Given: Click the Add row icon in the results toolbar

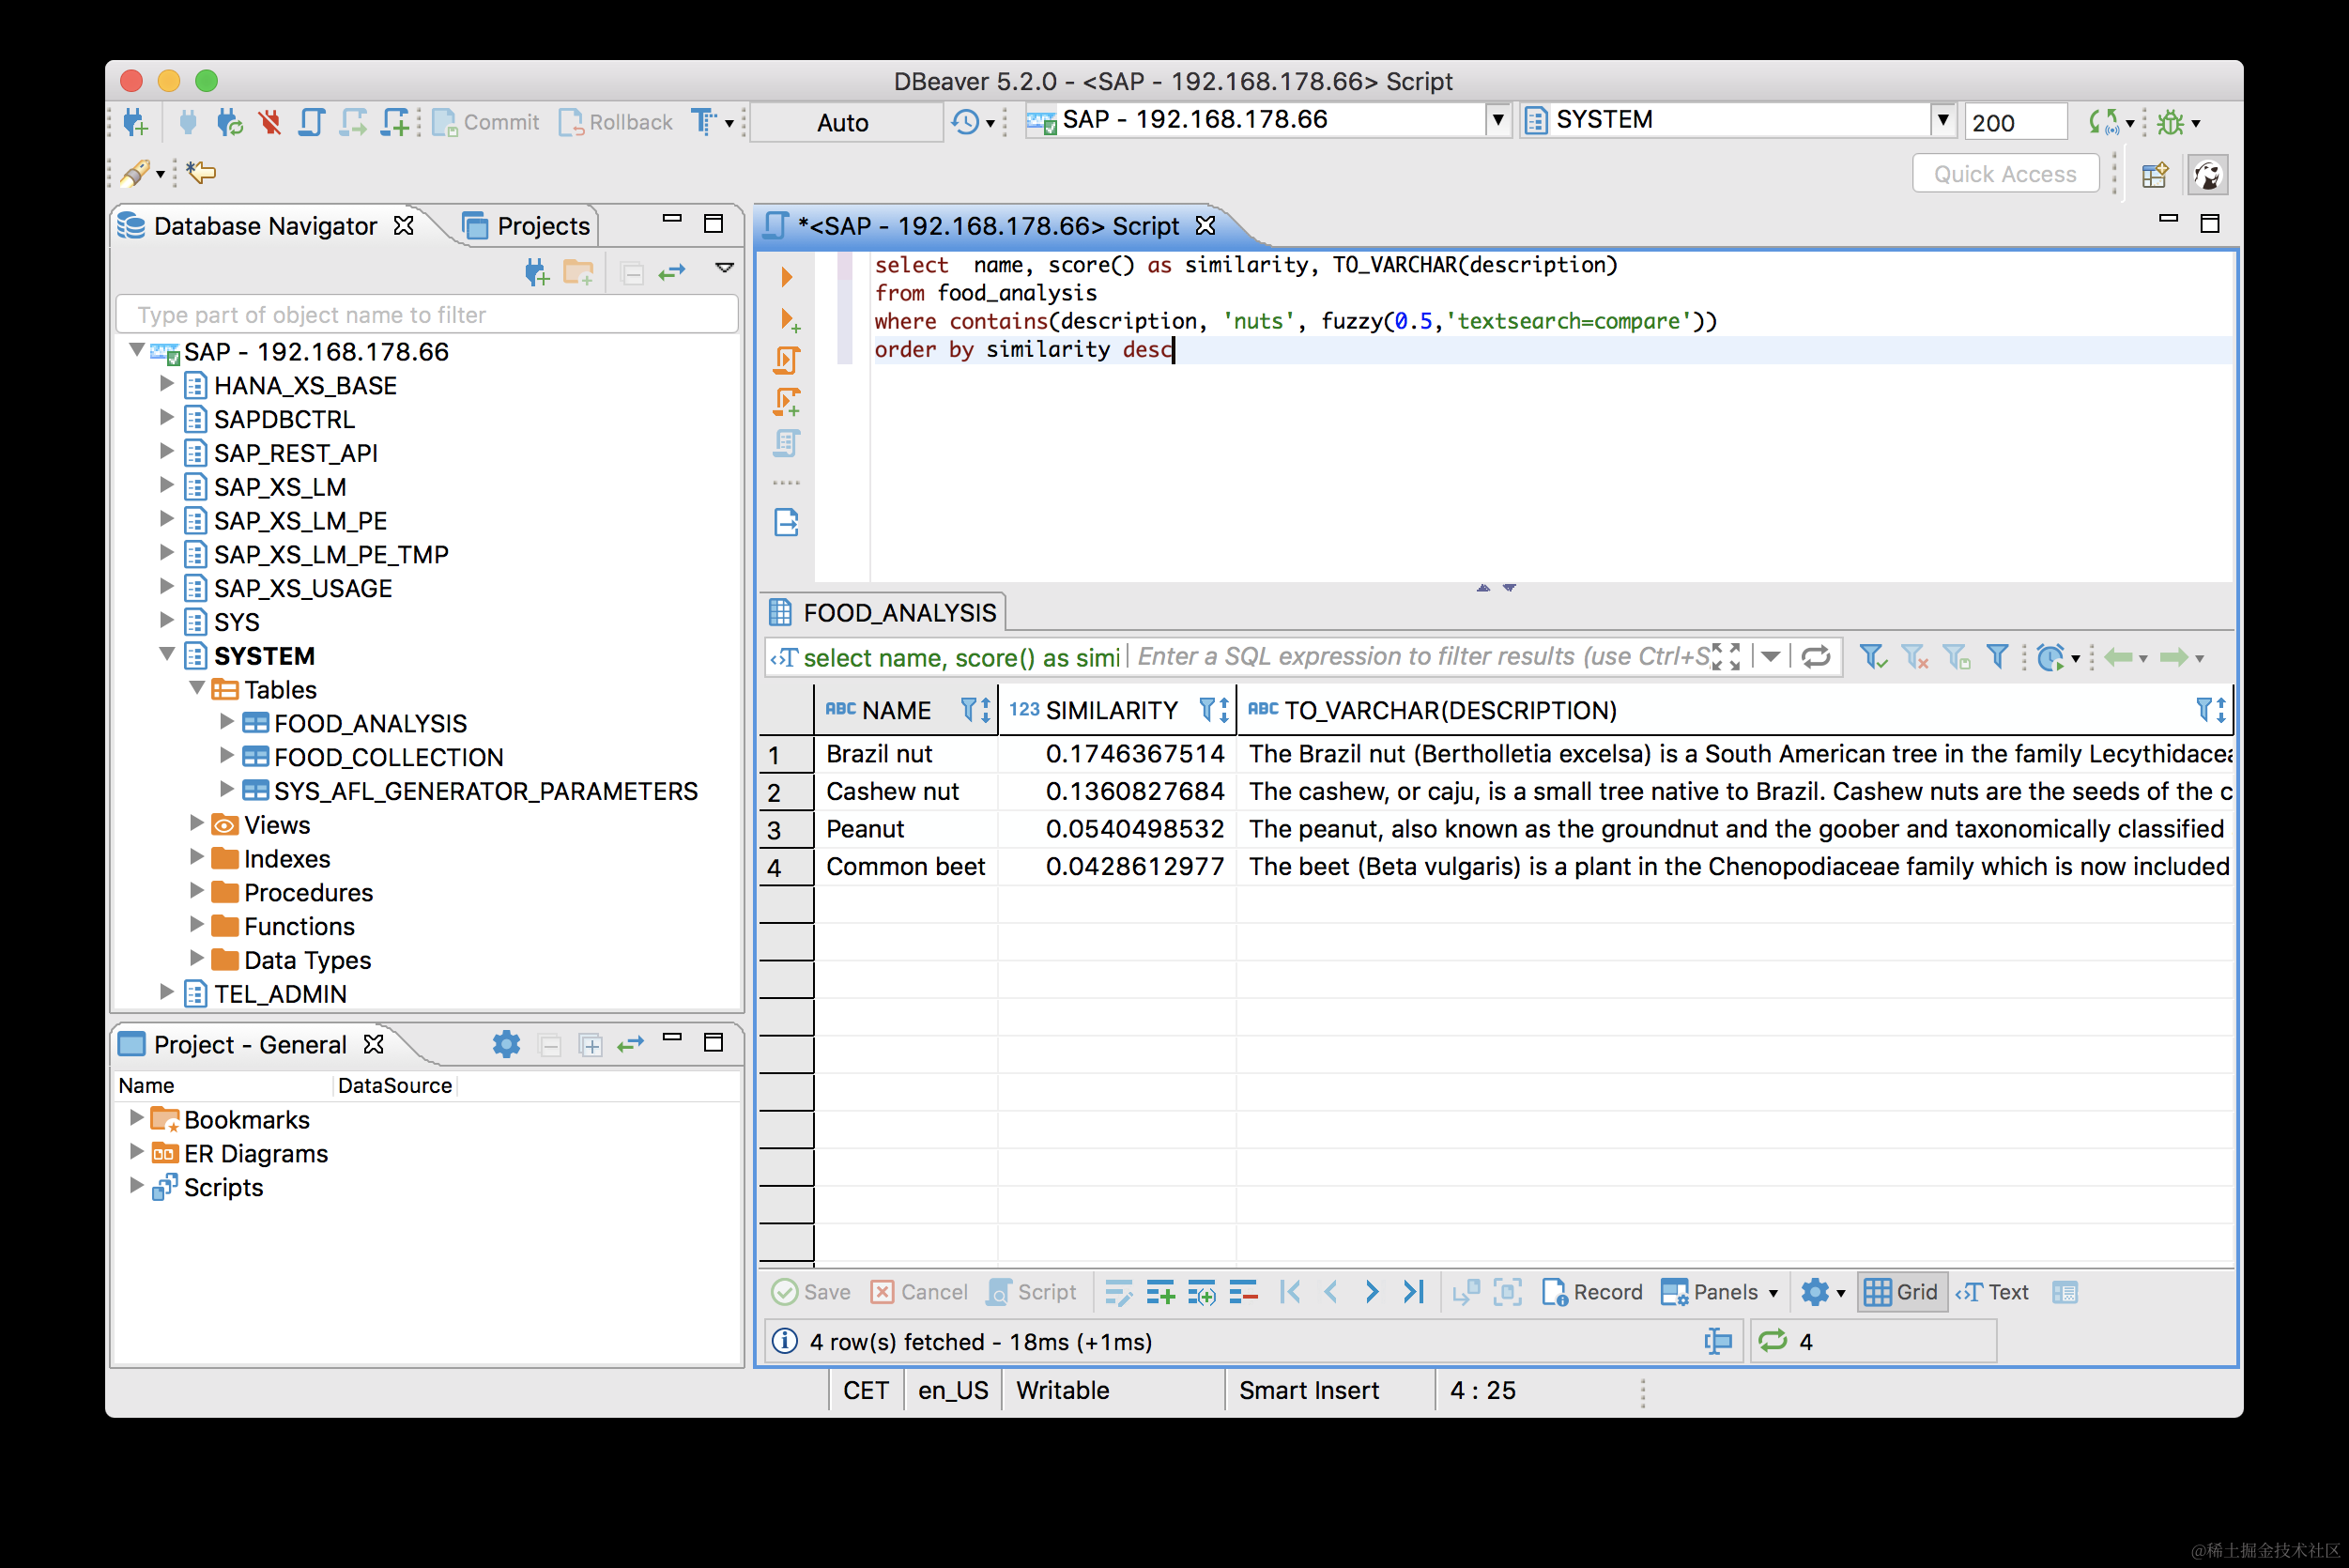Looking at the screenshot, I should pyautogui.click(x=1160, y=1292).
